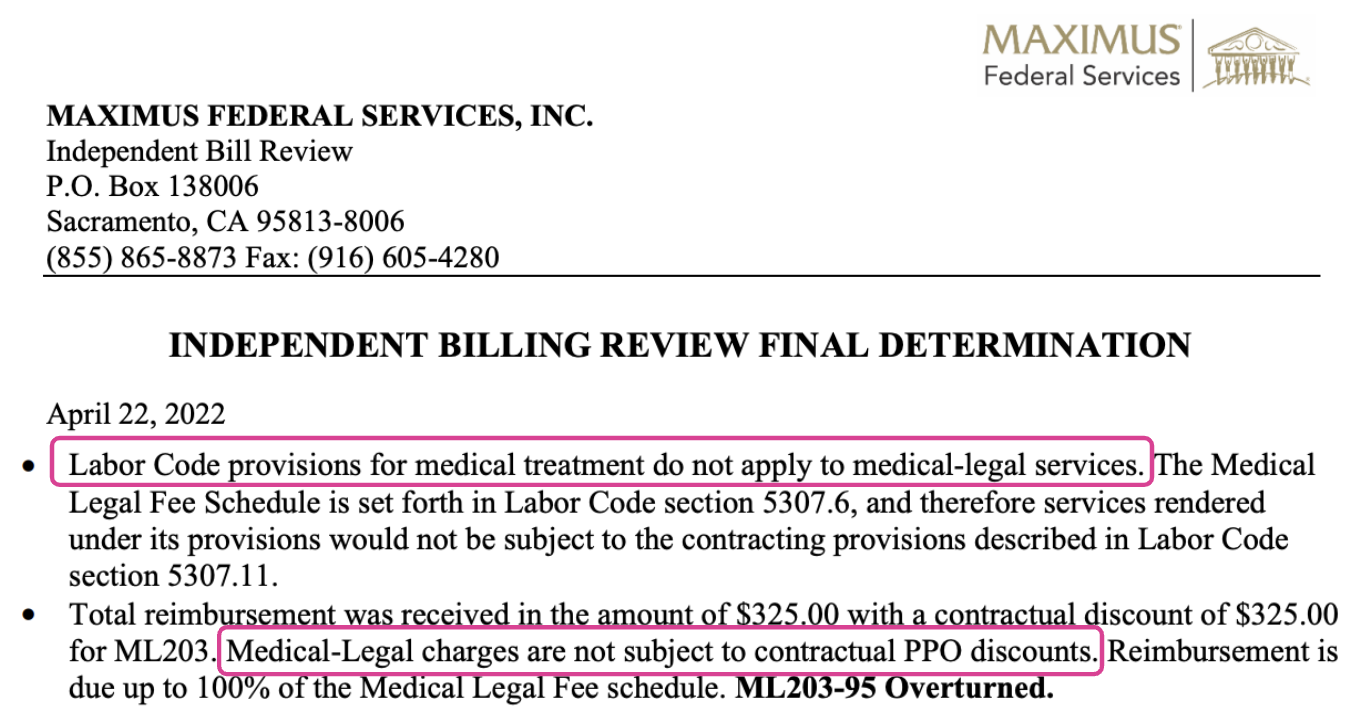Select the highlighted 'Medical-Legal charges are not subject' sentence

click(x=661, y=651)
